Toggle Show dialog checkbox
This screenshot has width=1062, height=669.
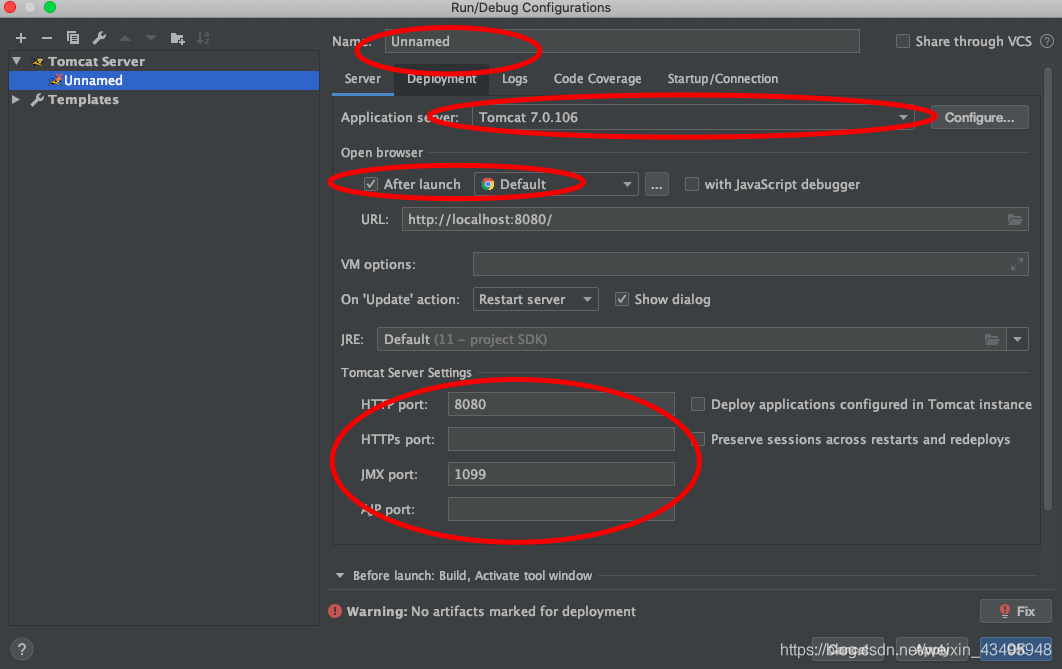(622, 299)
